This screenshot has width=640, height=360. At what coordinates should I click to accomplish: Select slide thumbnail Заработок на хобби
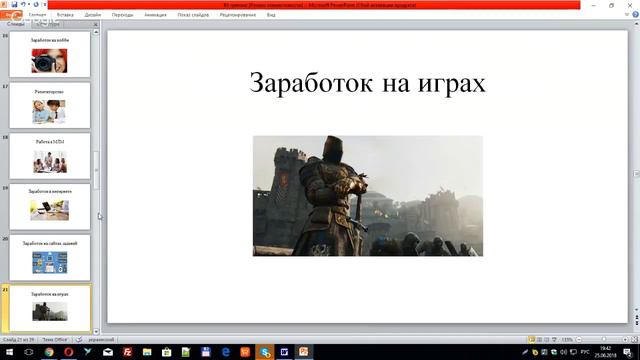tap(50, 54)
